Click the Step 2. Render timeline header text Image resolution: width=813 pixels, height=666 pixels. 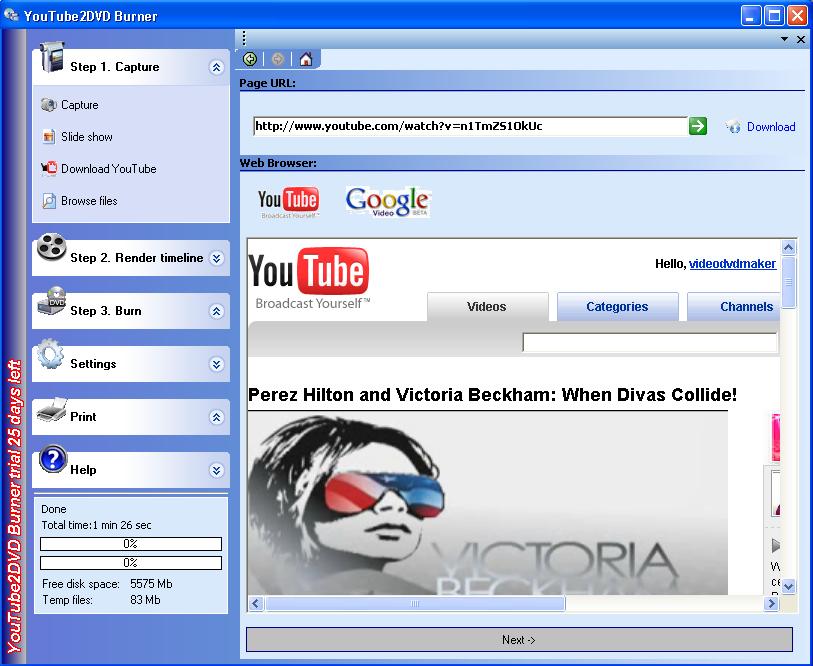pyautogui.click(x=136, y=258)
